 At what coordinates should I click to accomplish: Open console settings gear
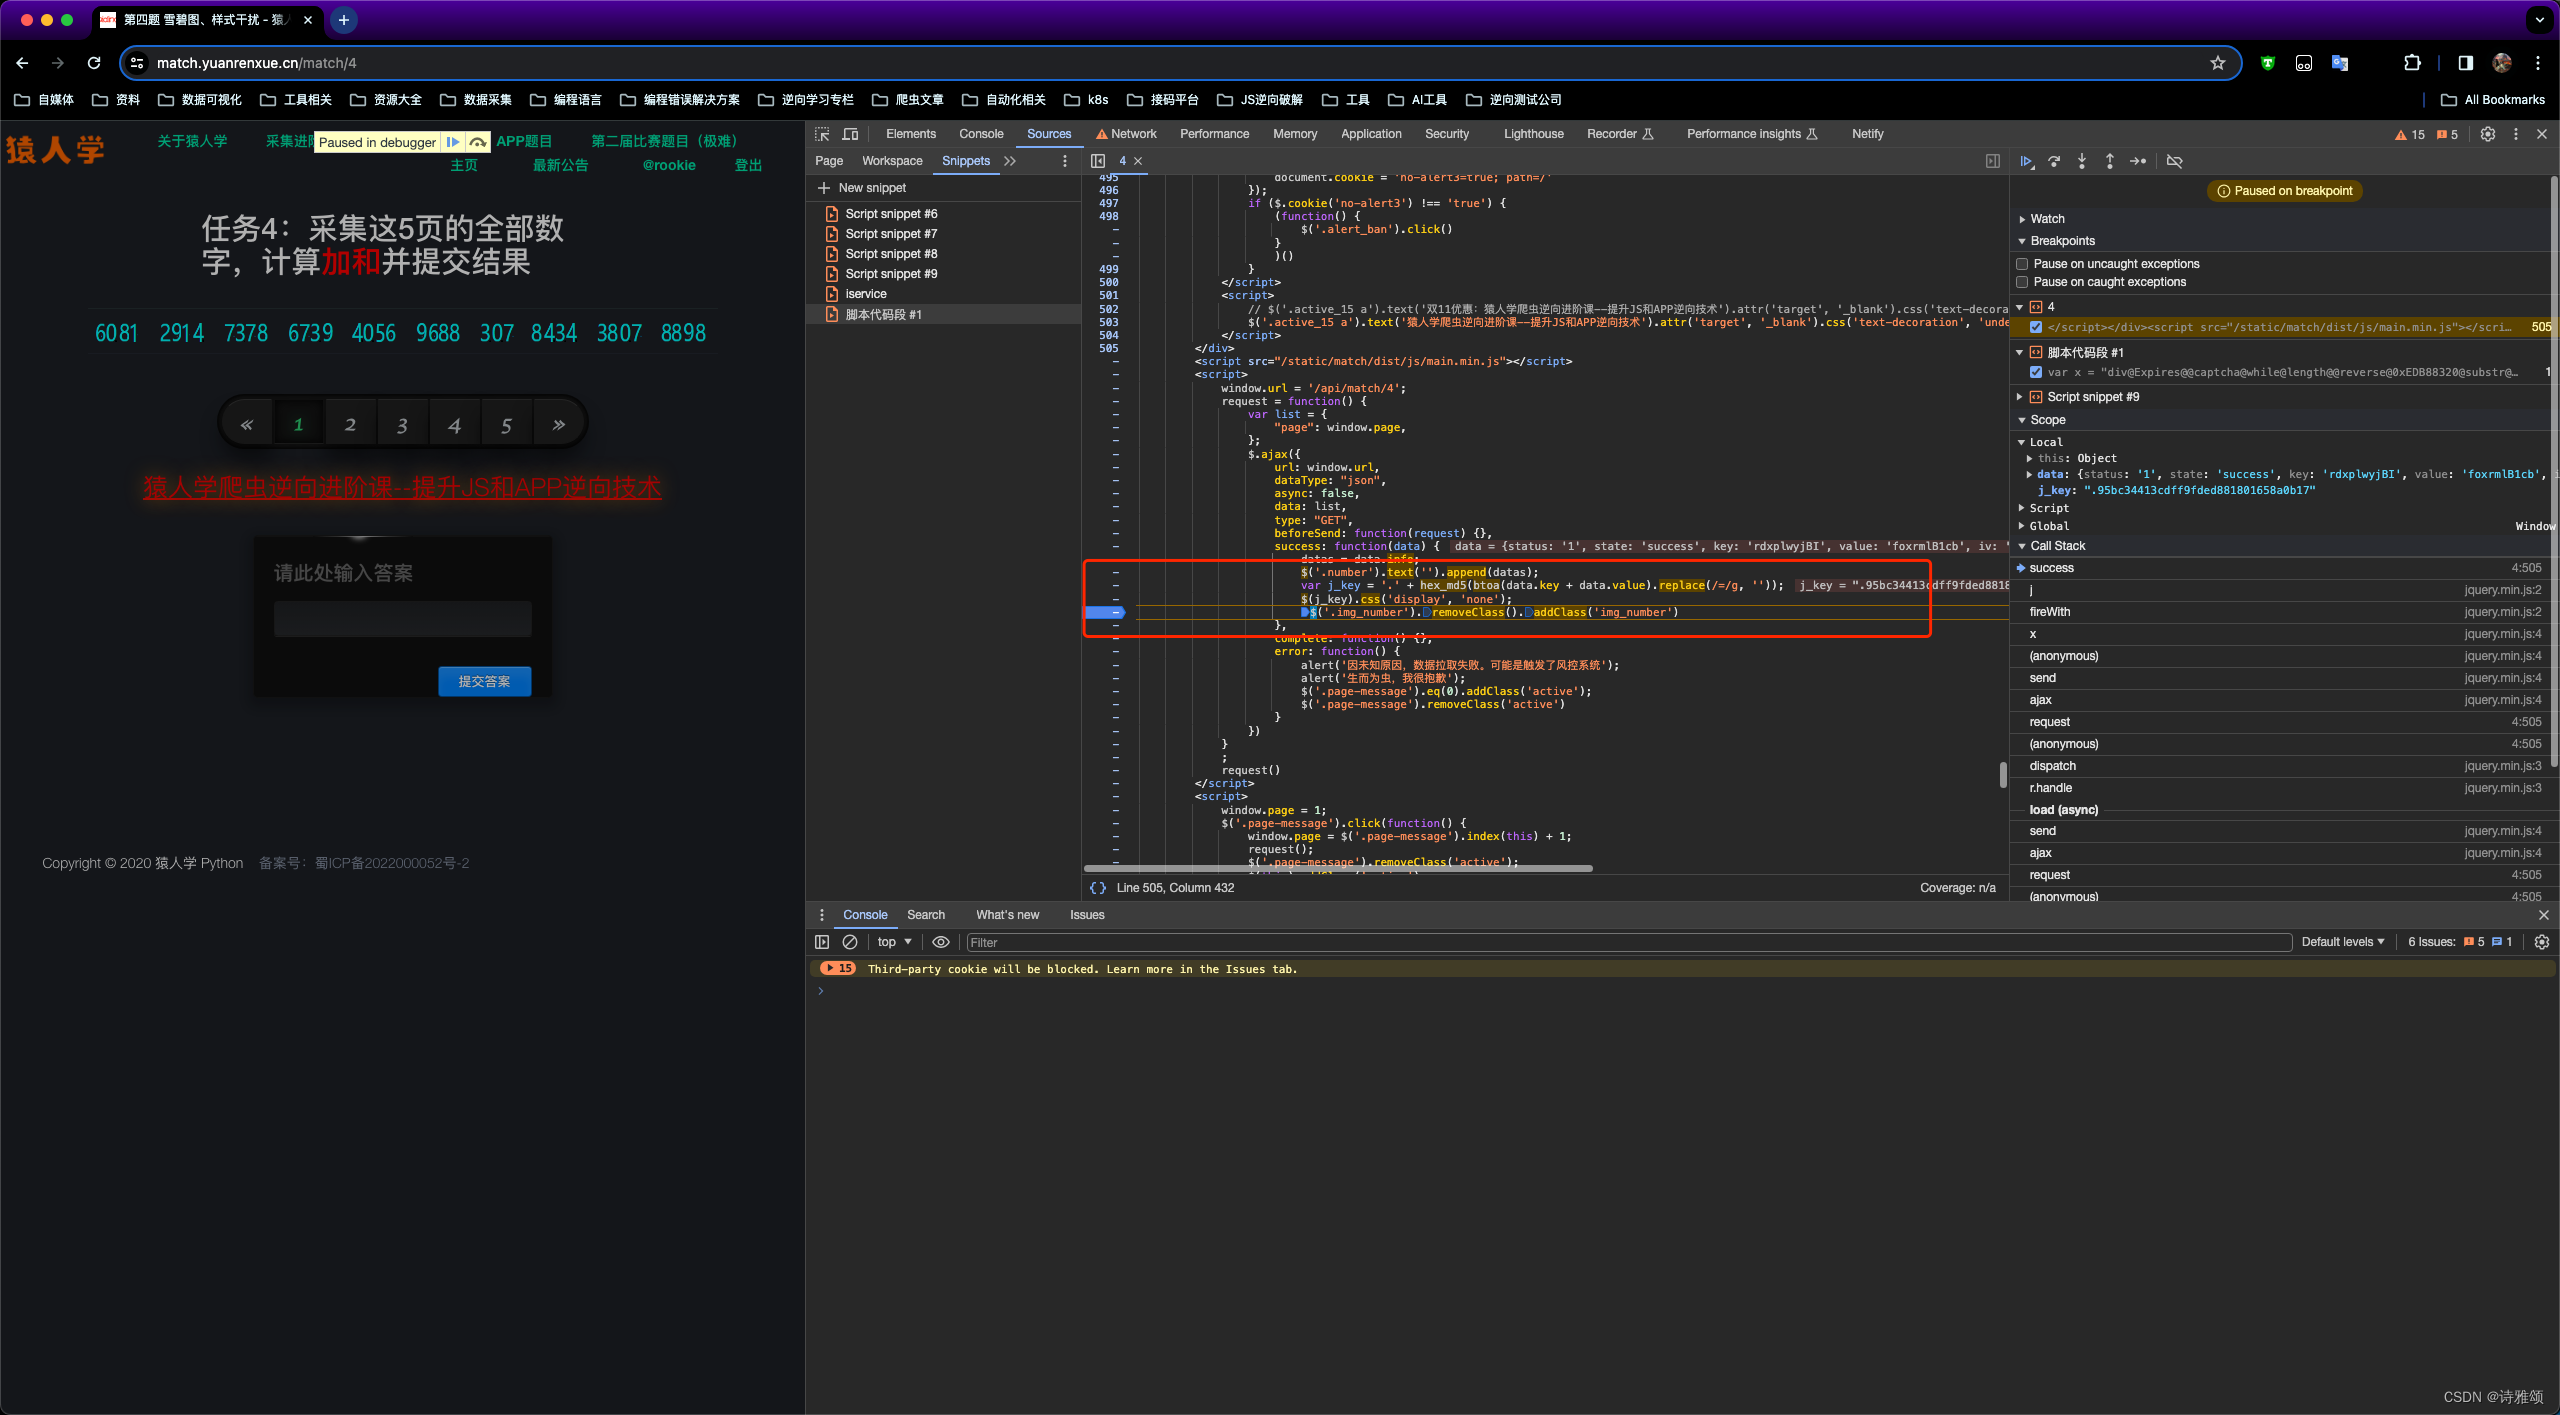[2542, 942]
